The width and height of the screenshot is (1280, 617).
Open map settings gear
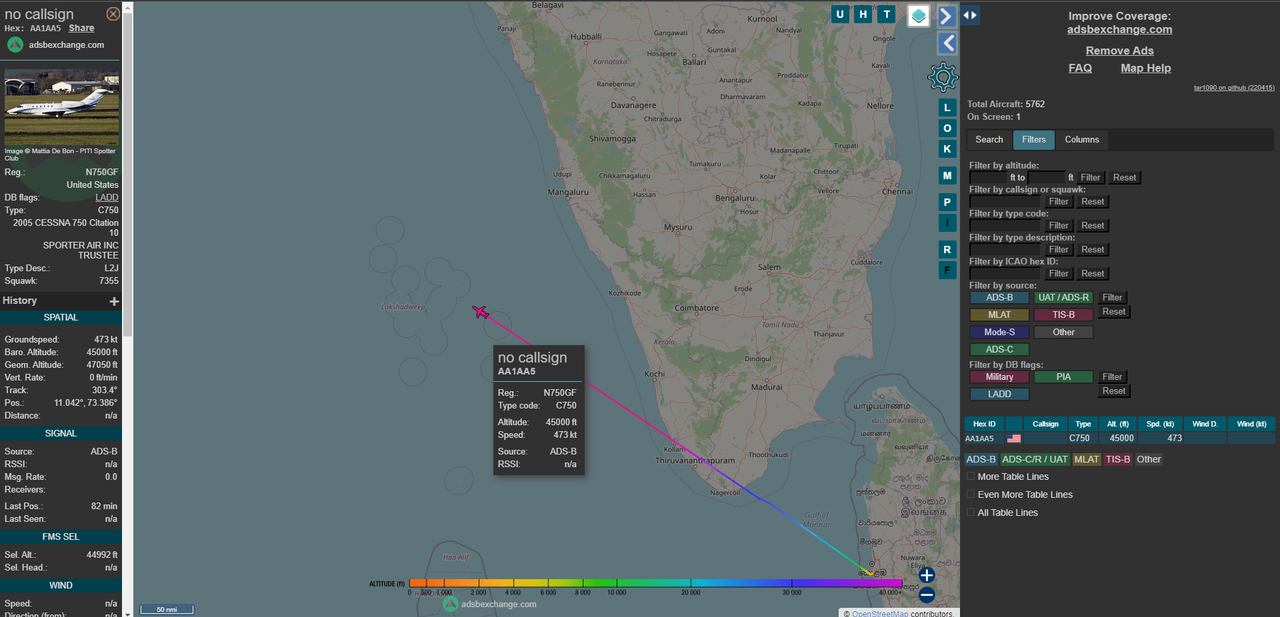pyautogui.click(x=943, y=77)
